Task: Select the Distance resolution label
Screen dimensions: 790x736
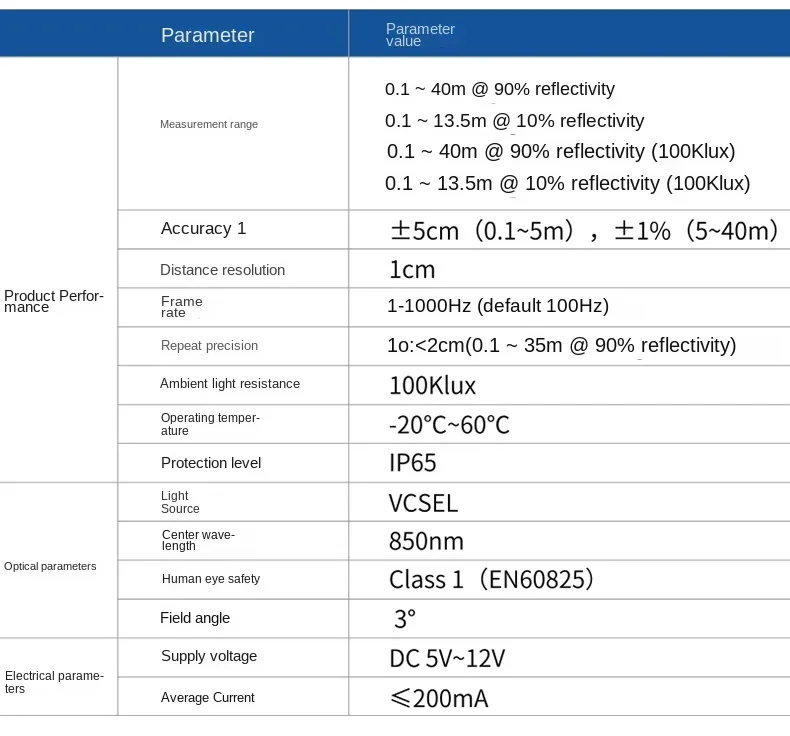Action: (x=222, y=270)
